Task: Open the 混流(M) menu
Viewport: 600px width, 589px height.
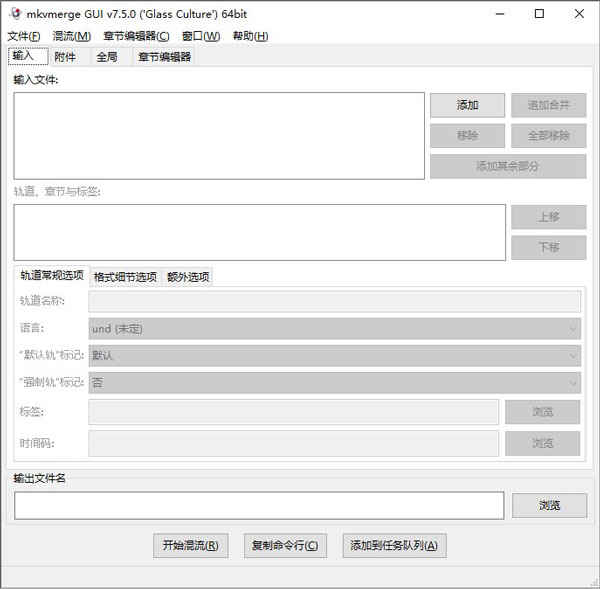Action: tap(72, 36)
